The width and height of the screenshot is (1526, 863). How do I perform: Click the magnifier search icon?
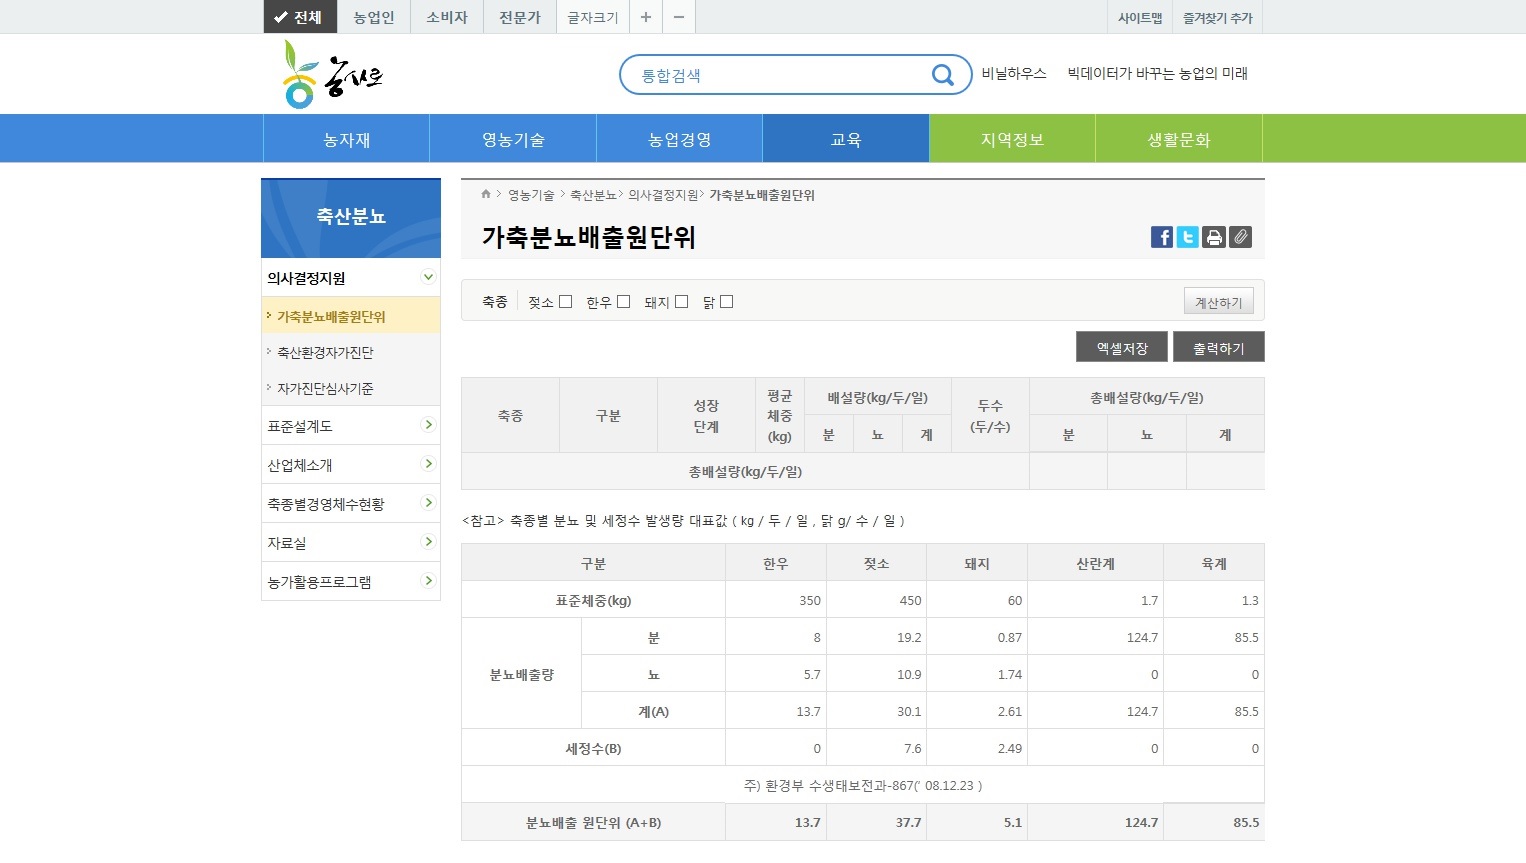(x=942, y=75)
